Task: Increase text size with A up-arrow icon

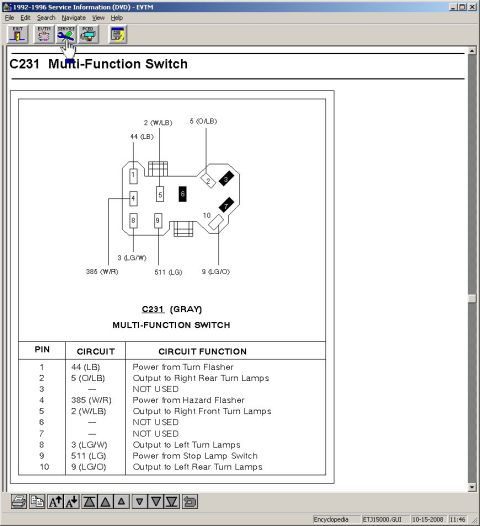Action: click(55, 502)
